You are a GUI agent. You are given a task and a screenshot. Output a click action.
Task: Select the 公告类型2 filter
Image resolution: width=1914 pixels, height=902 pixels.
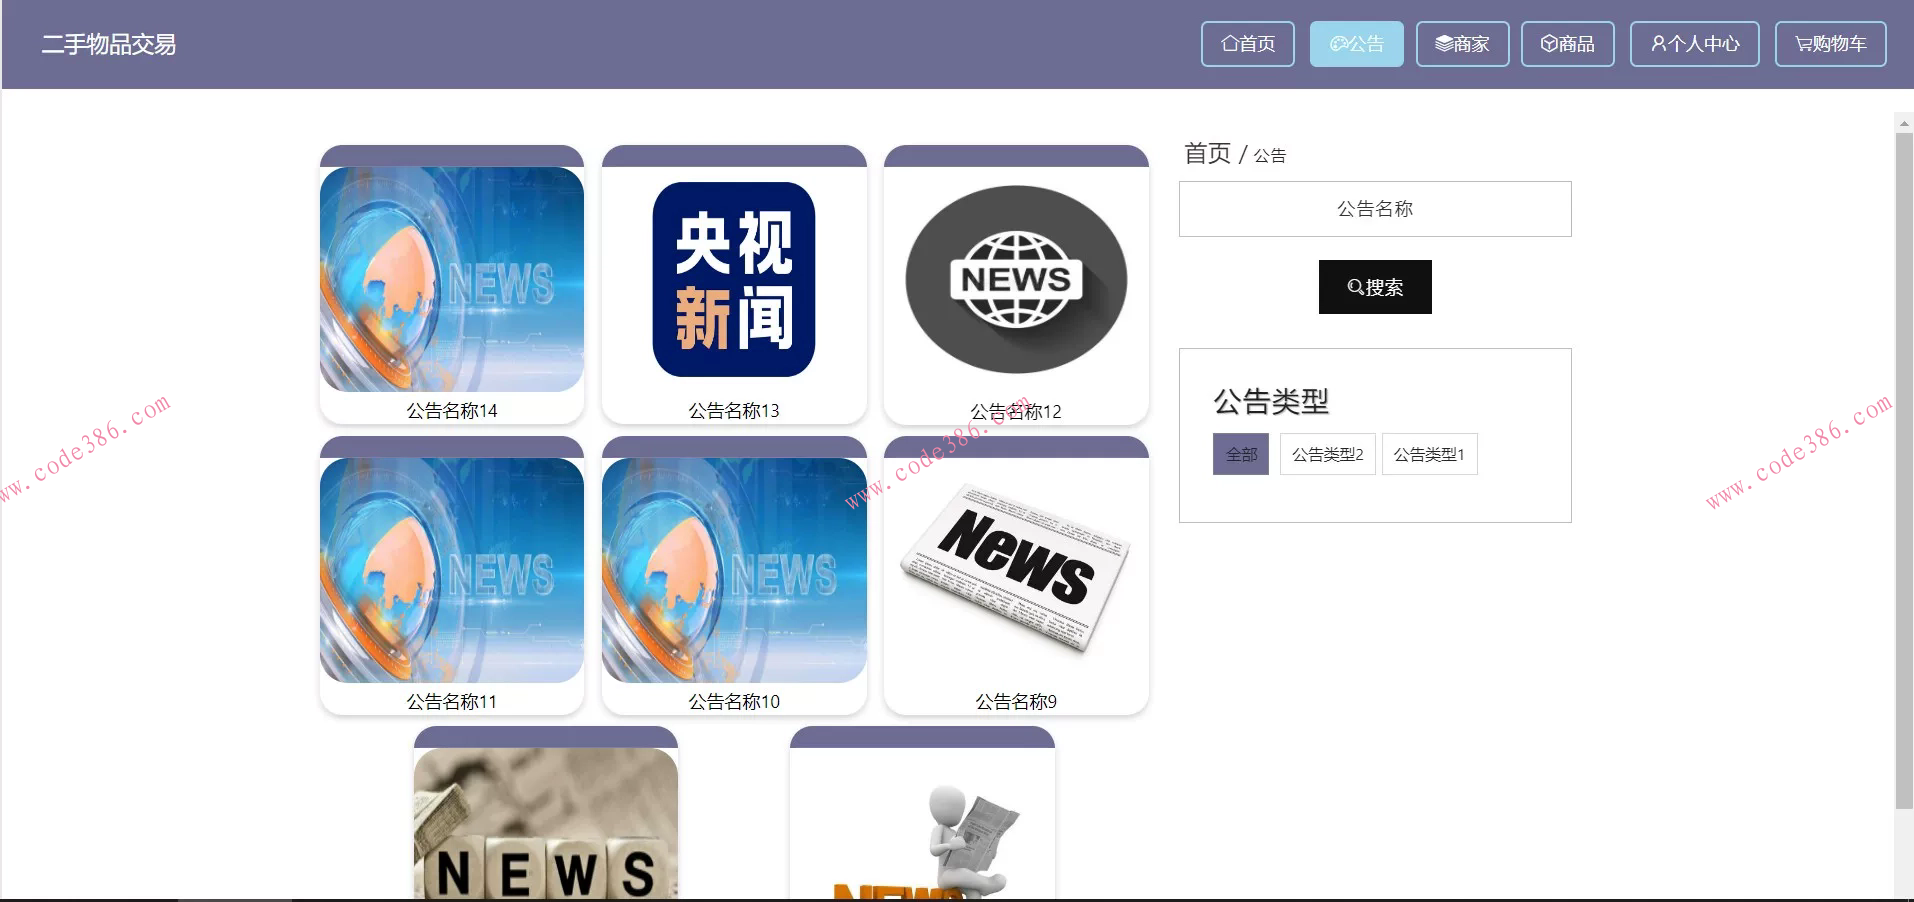(x=1327, y=453)
